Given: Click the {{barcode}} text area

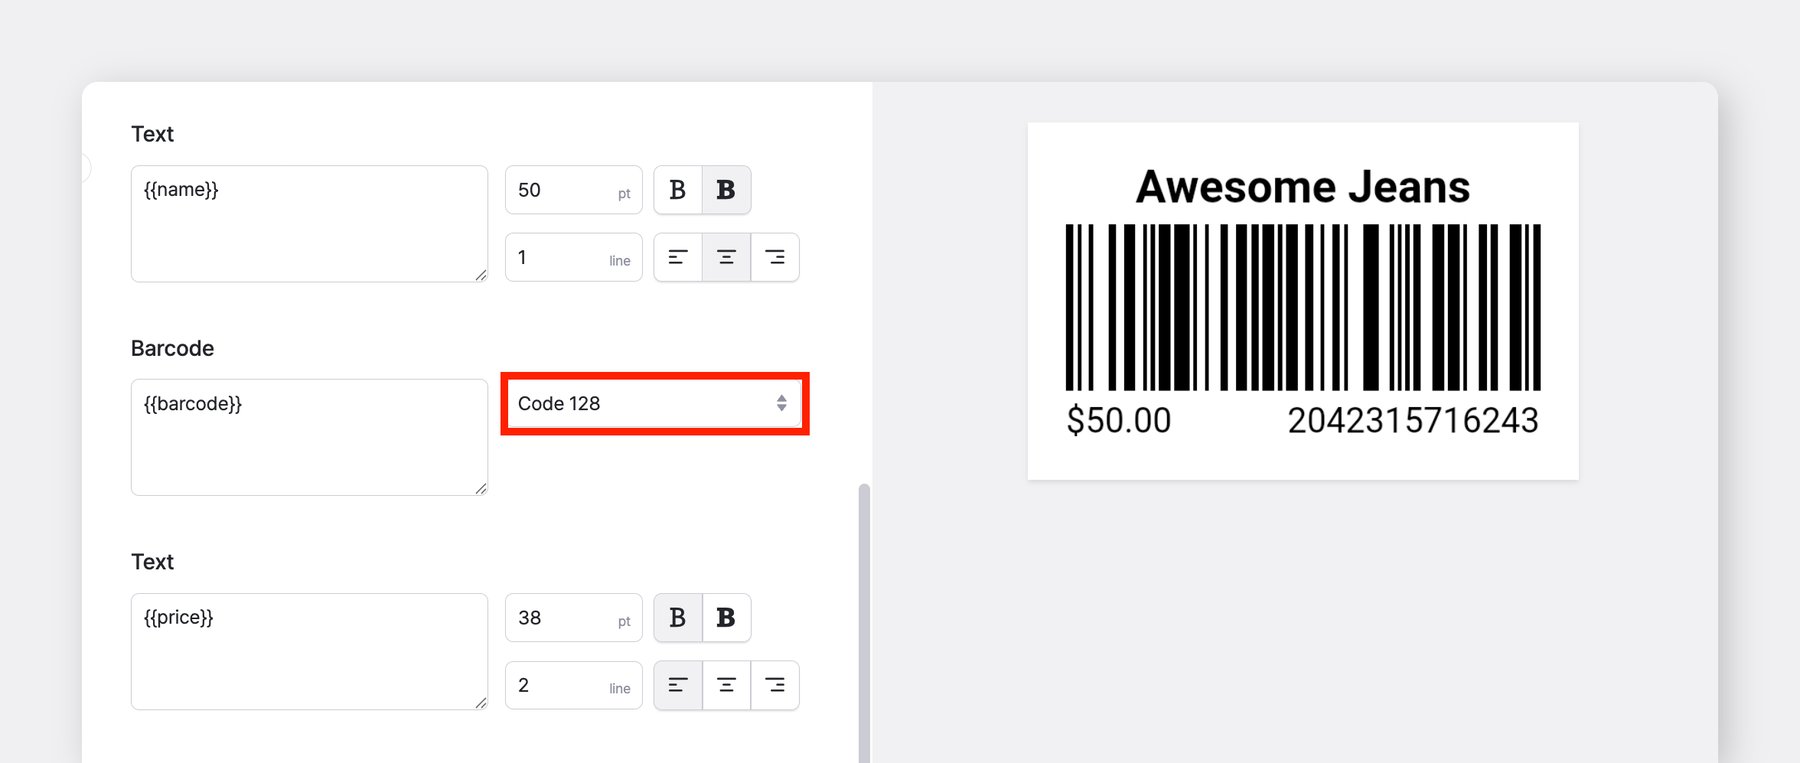Looking at the screenshot, I should pos(309,438).
